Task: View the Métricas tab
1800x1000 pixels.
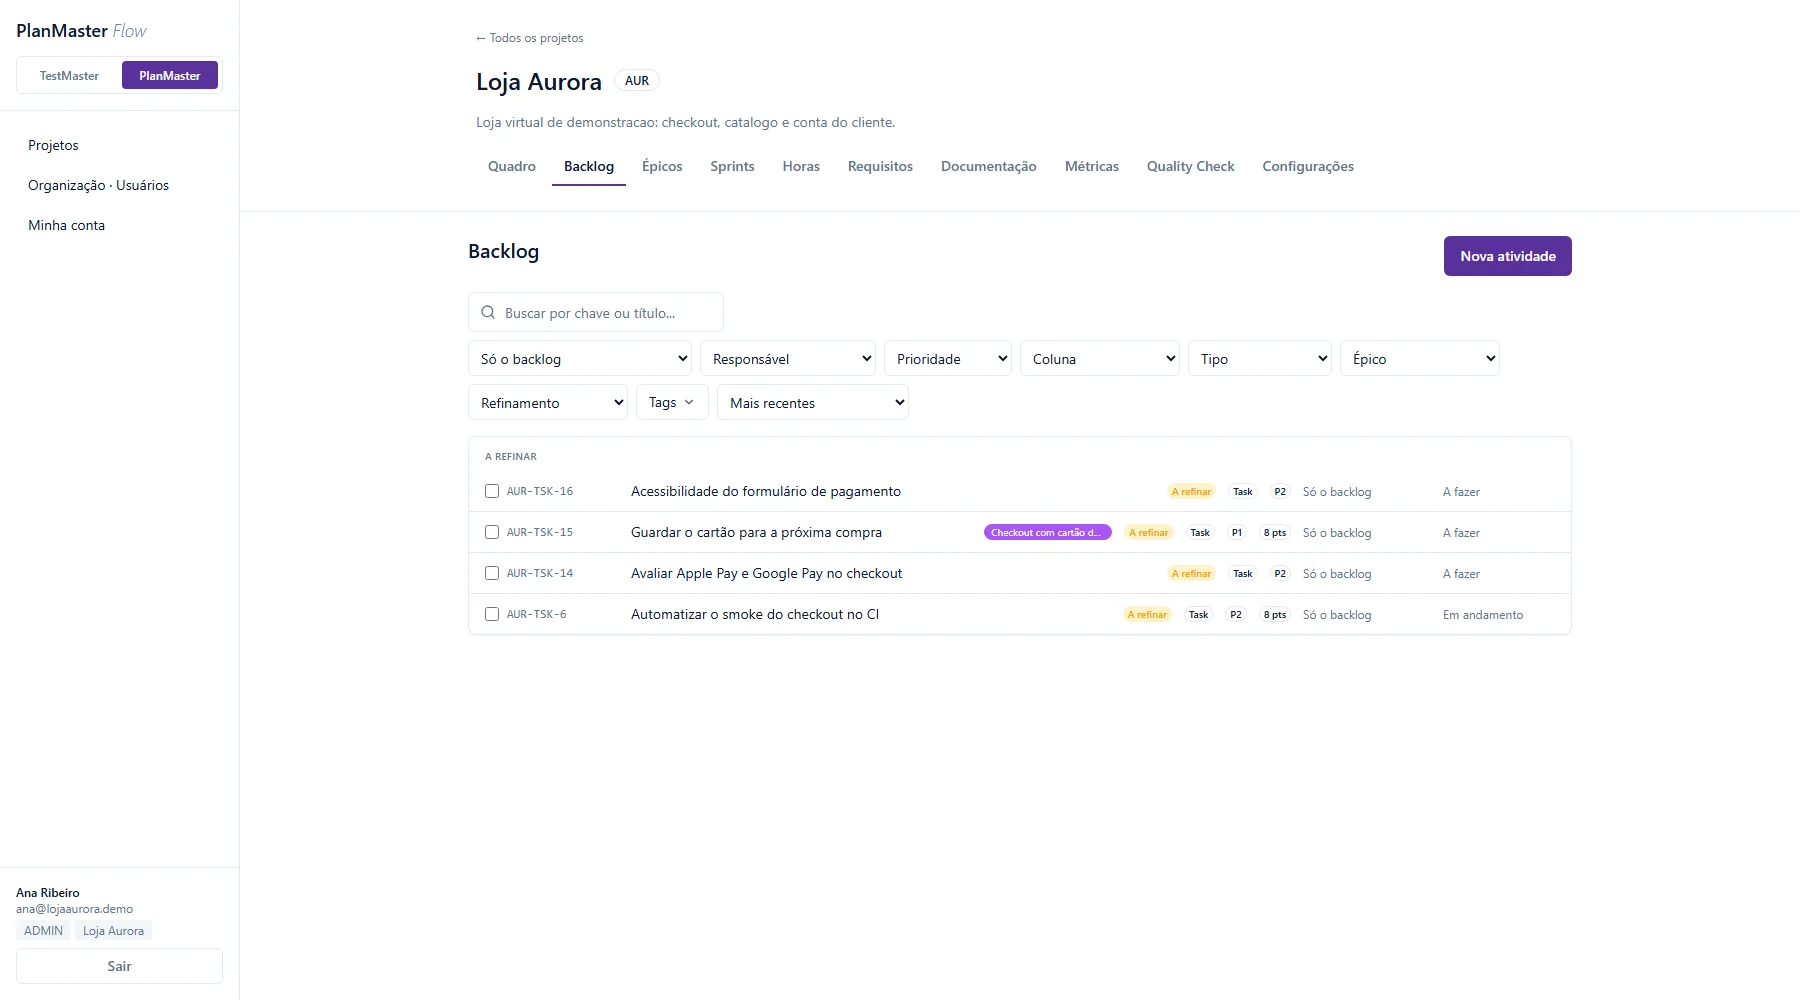Action: 1092,167
